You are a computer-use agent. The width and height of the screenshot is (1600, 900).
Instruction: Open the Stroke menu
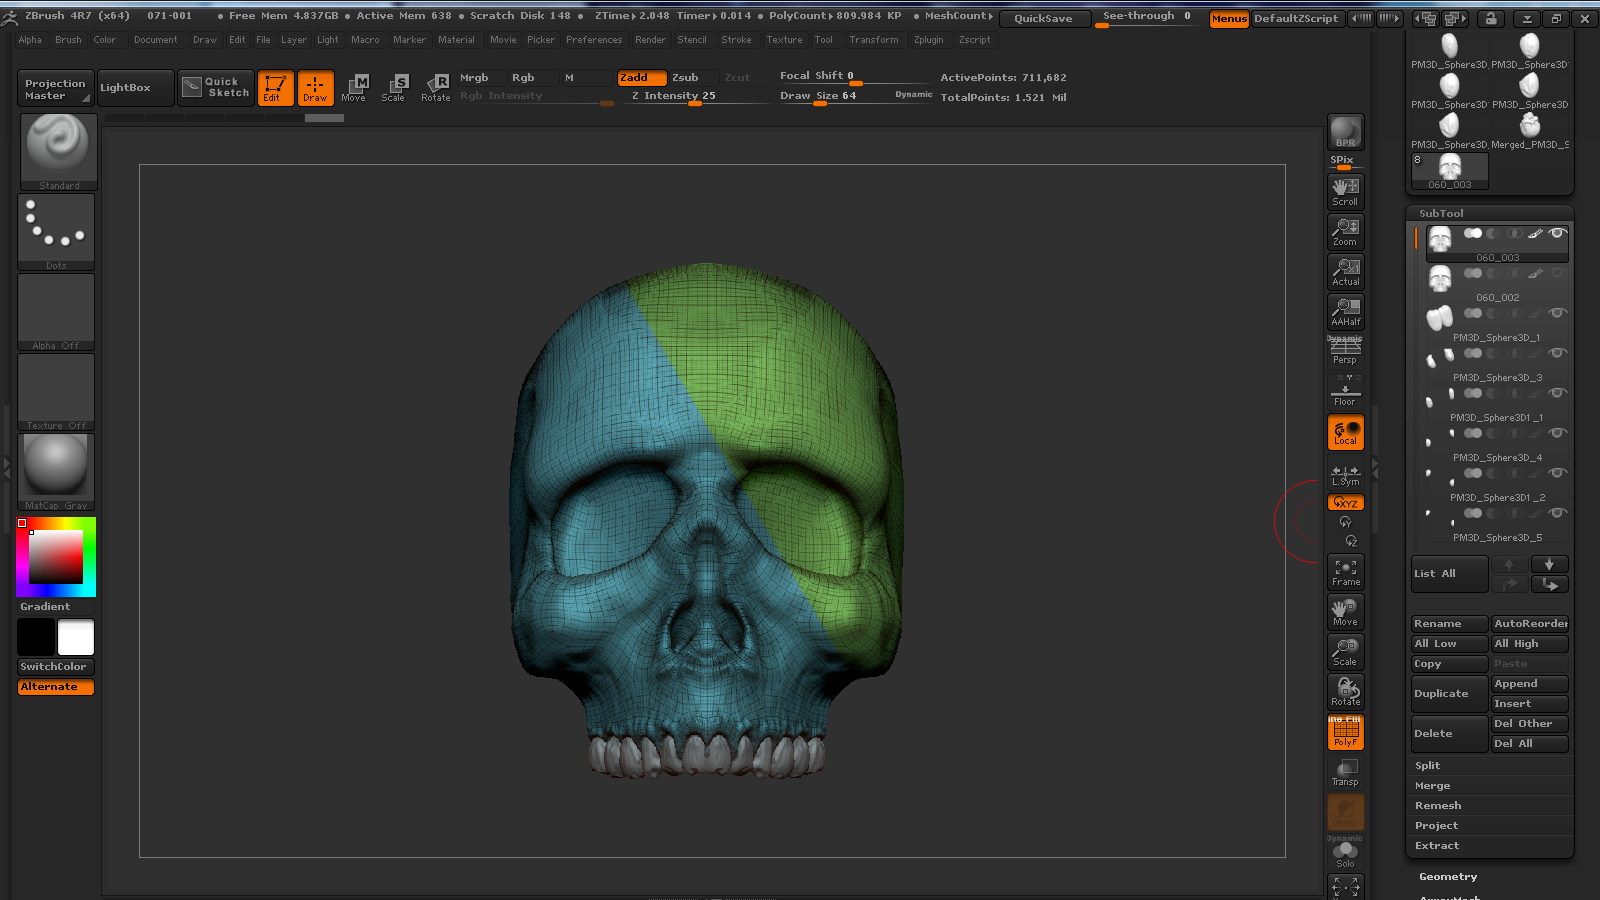(x=736, y=40)
